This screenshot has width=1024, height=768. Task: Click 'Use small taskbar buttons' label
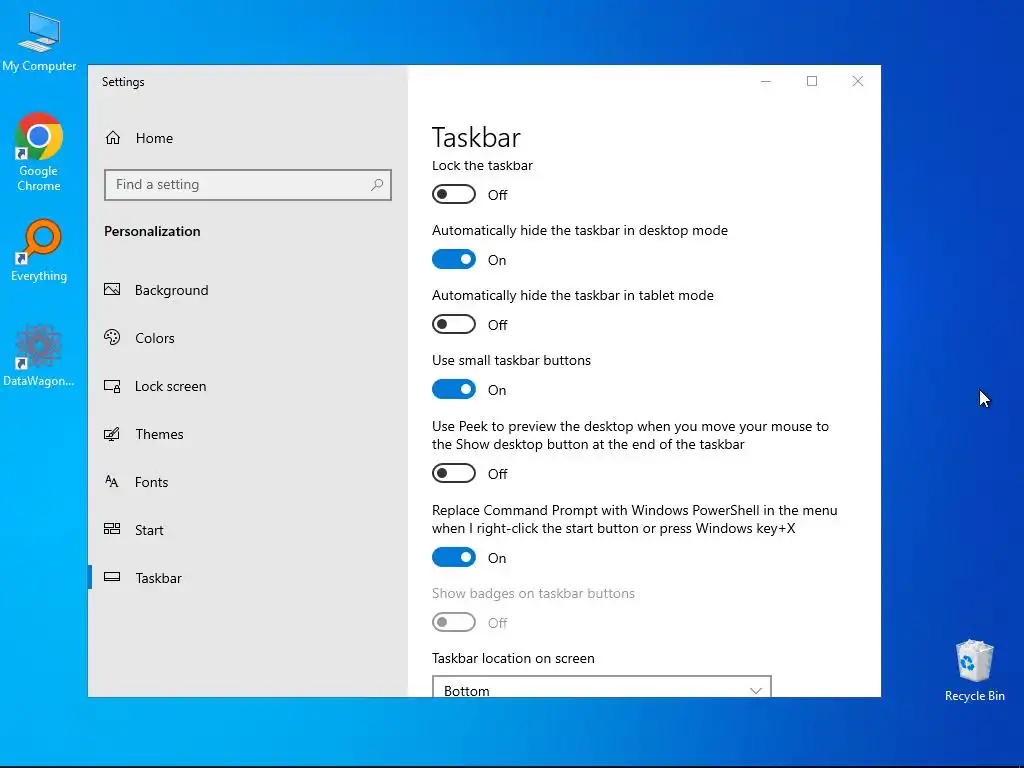click(x=511, y=360)
